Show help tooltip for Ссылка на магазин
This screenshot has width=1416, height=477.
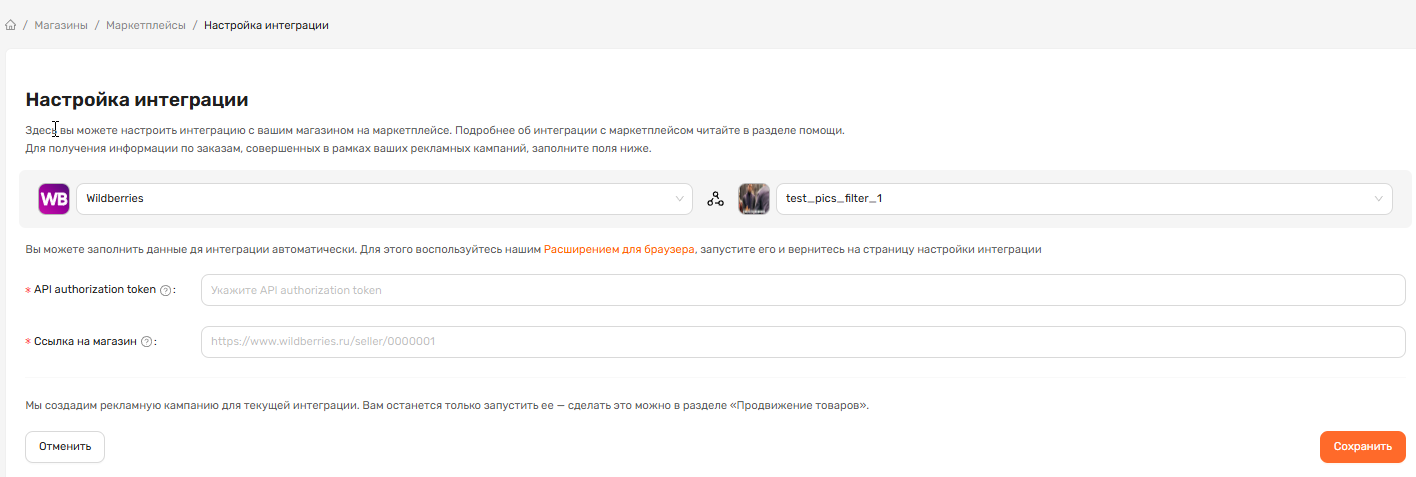pyautogui.click(x=147, y=342)
